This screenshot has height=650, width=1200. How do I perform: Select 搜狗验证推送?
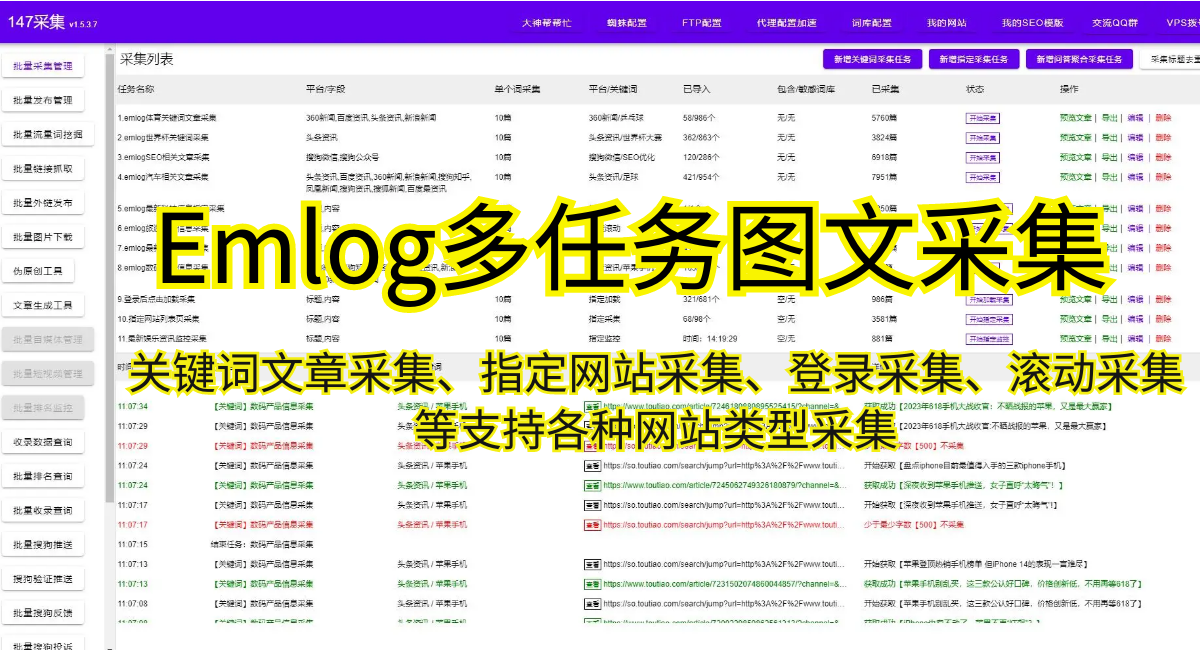click(43, 579)
